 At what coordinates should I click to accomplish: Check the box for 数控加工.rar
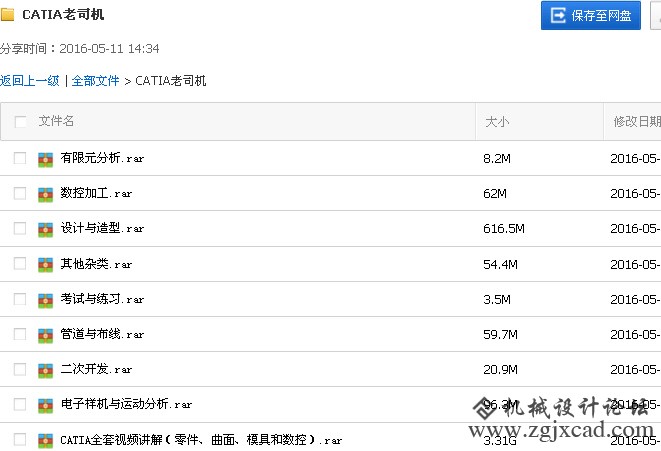point(20,193)
